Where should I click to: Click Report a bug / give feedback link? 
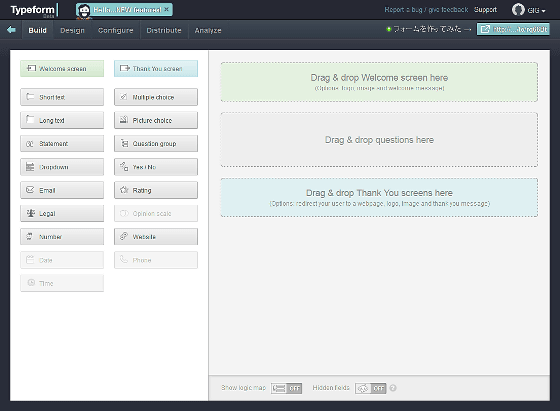point(426,10)
